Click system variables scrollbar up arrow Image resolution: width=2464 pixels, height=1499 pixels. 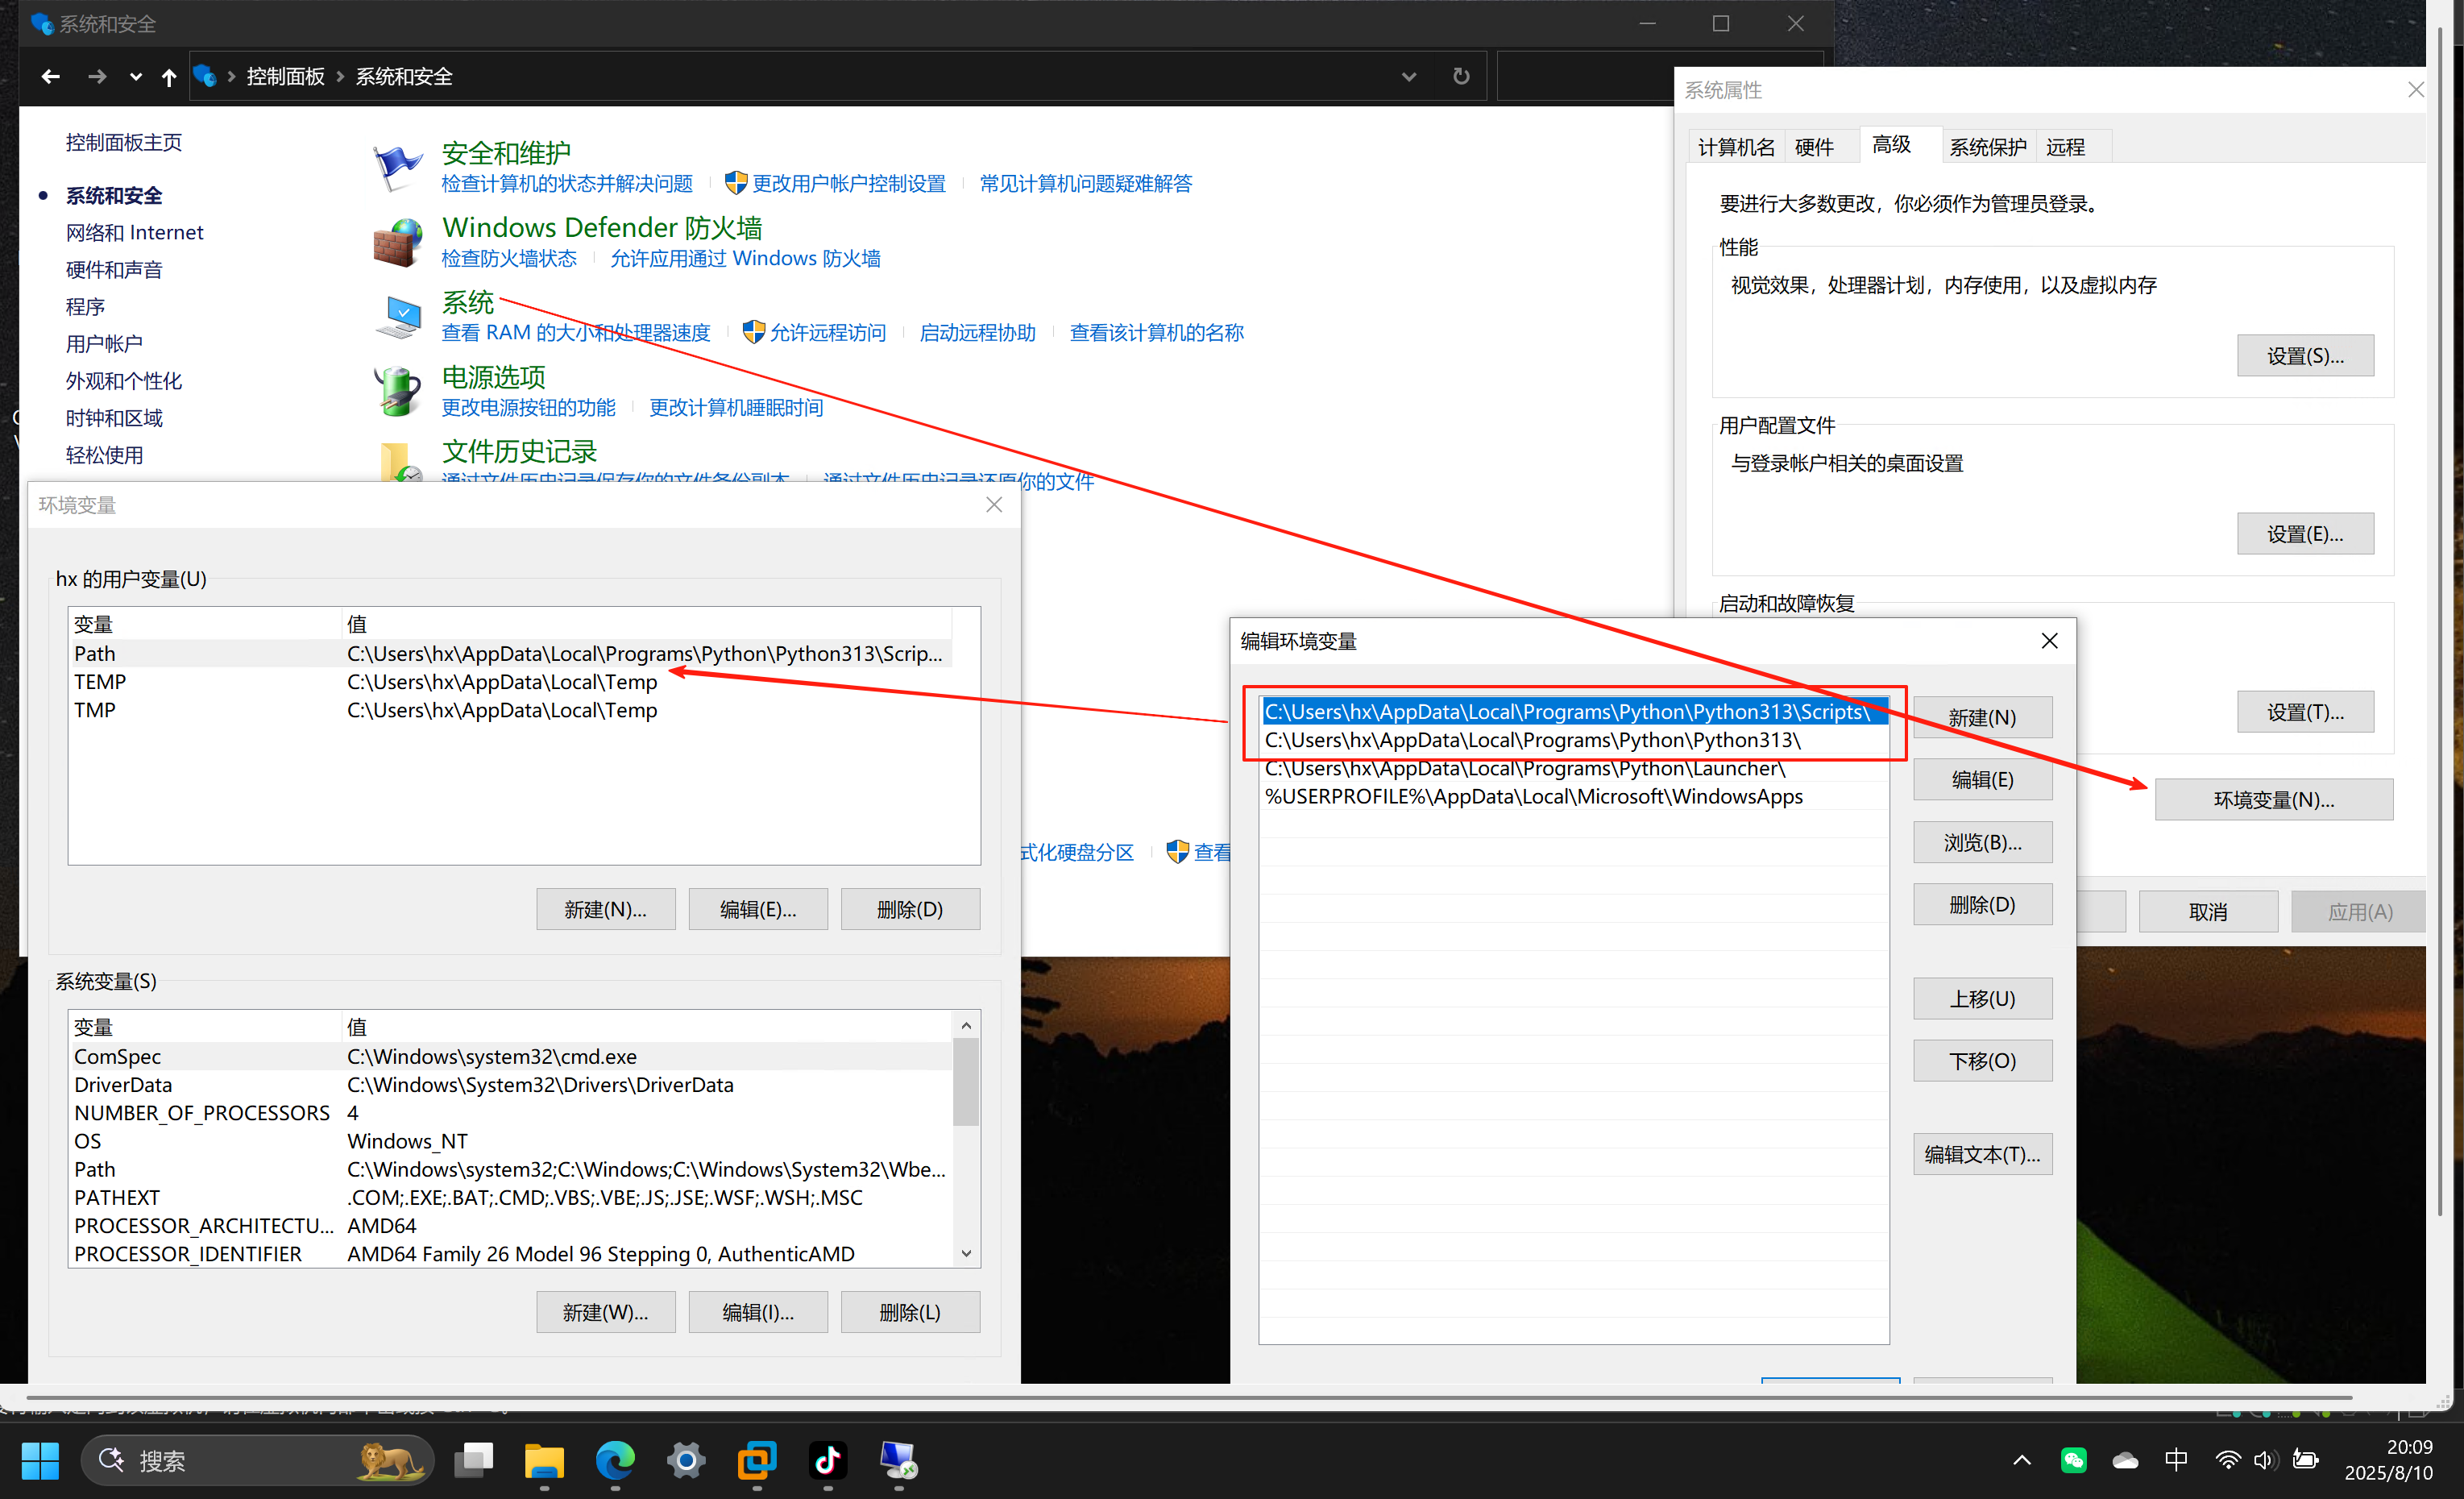[966, 1025]
